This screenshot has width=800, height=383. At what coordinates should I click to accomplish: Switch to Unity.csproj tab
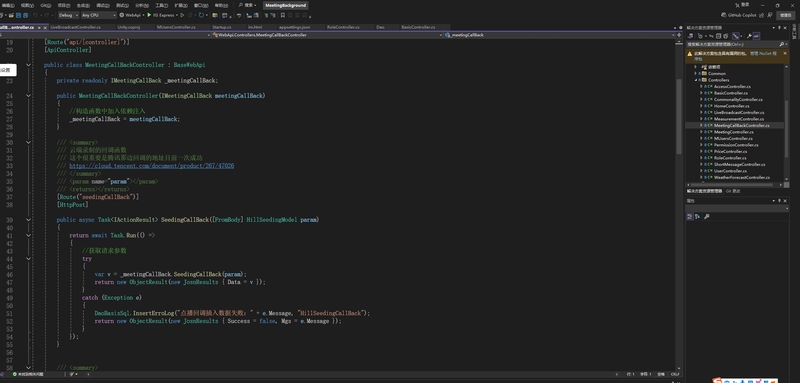pyautogui.click(x=129, y=27)
